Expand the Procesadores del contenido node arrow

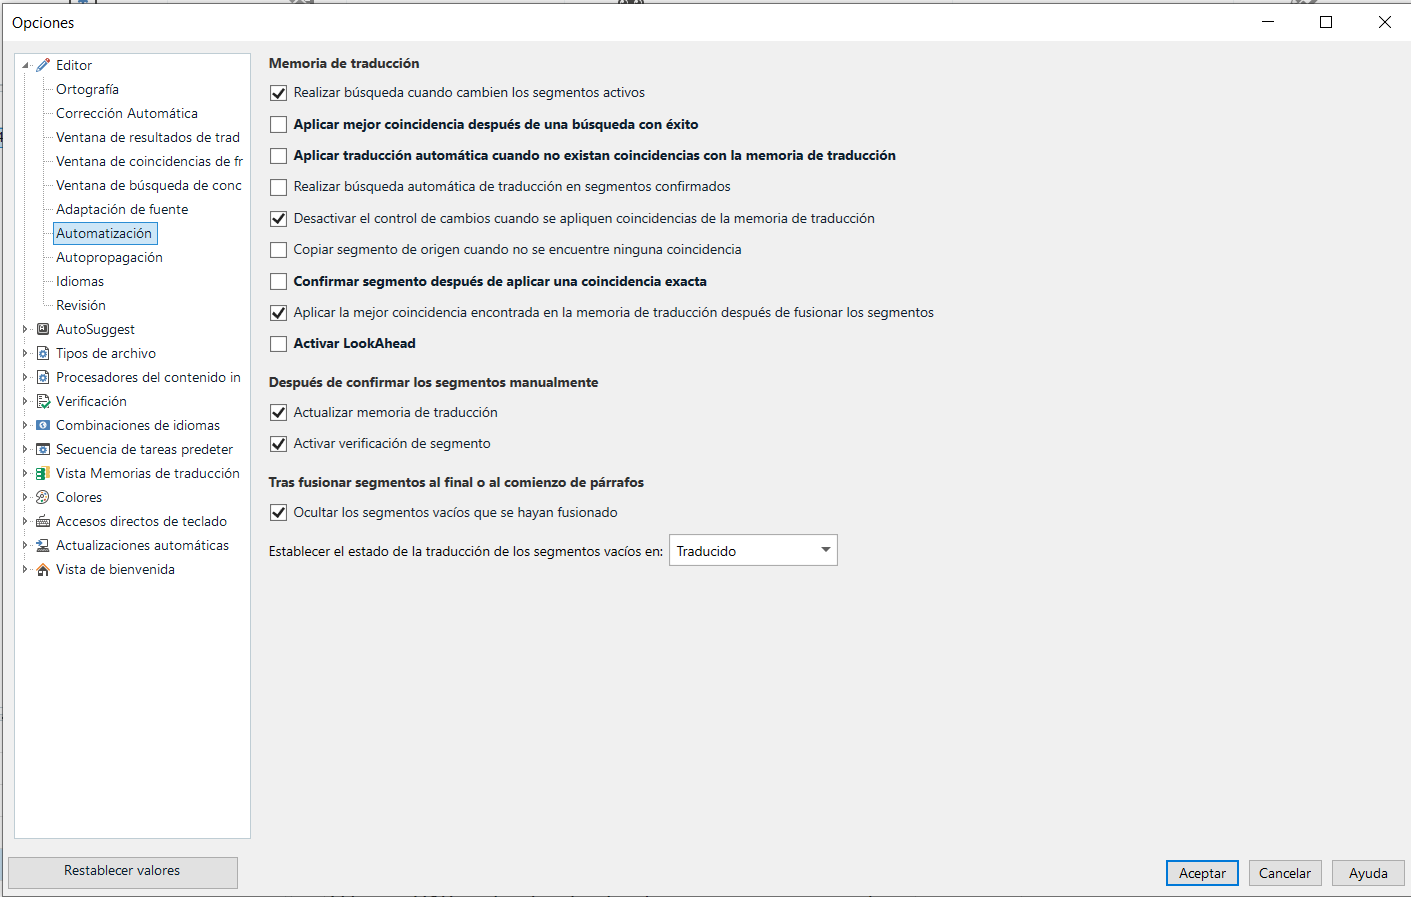tap(25, 377)
